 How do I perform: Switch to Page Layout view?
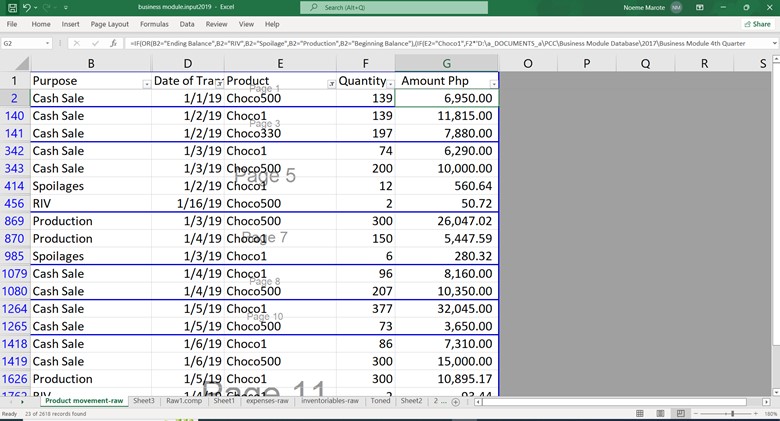660,414
